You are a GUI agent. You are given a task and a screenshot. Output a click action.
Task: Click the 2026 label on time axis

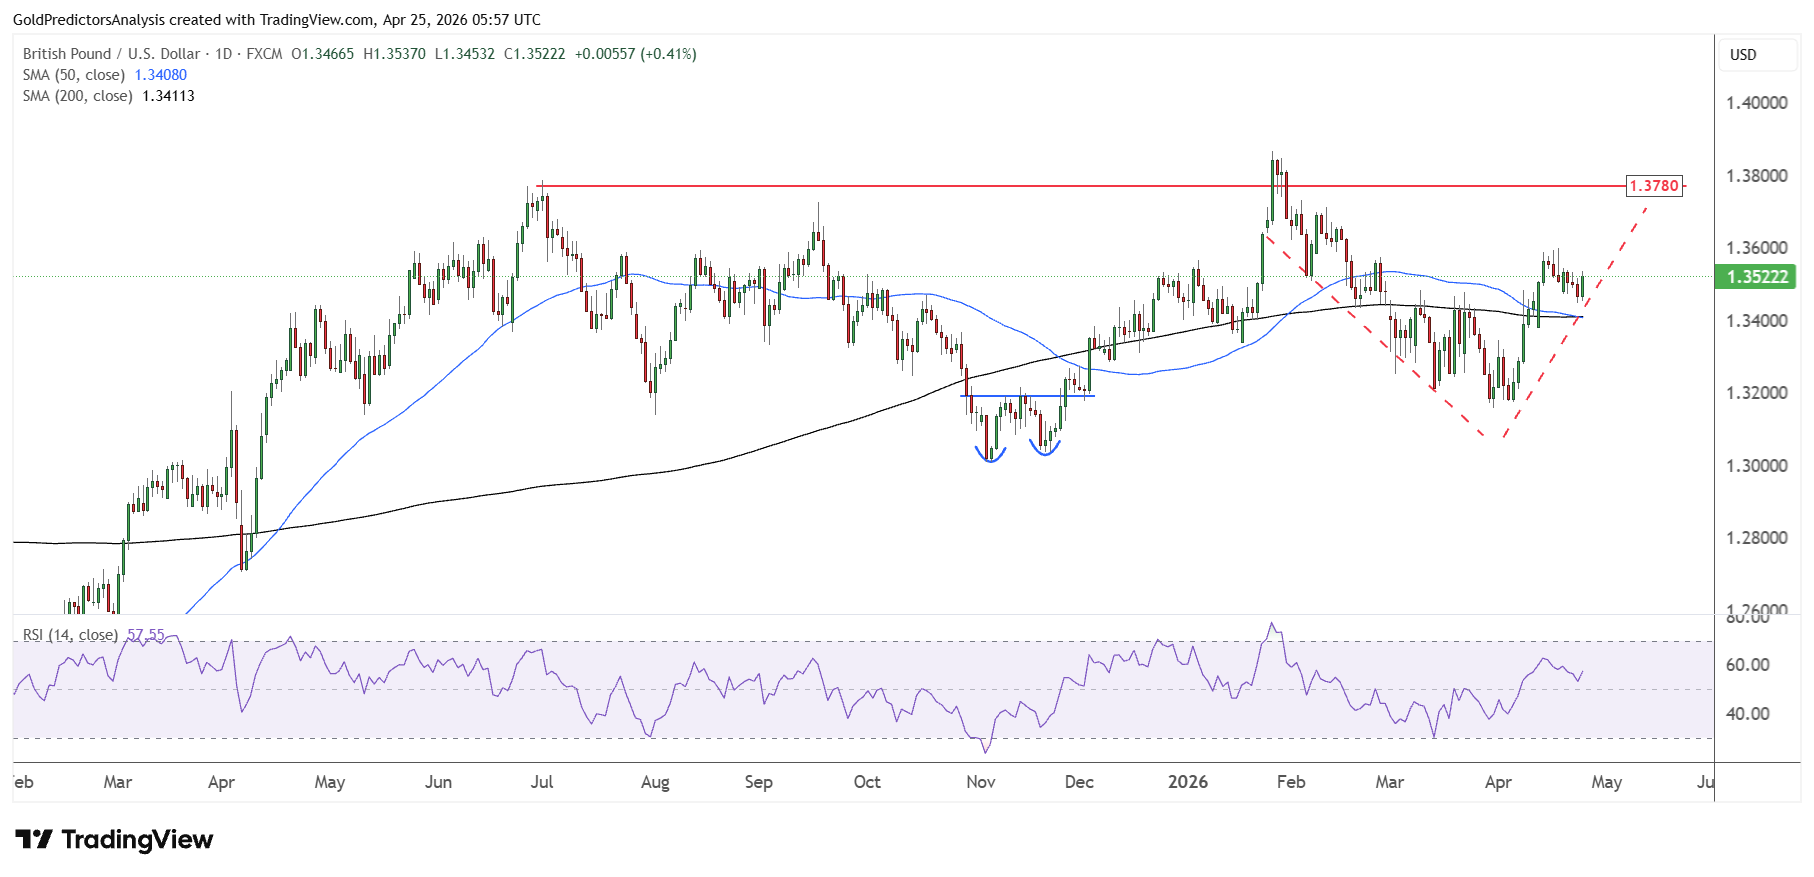1188,782
